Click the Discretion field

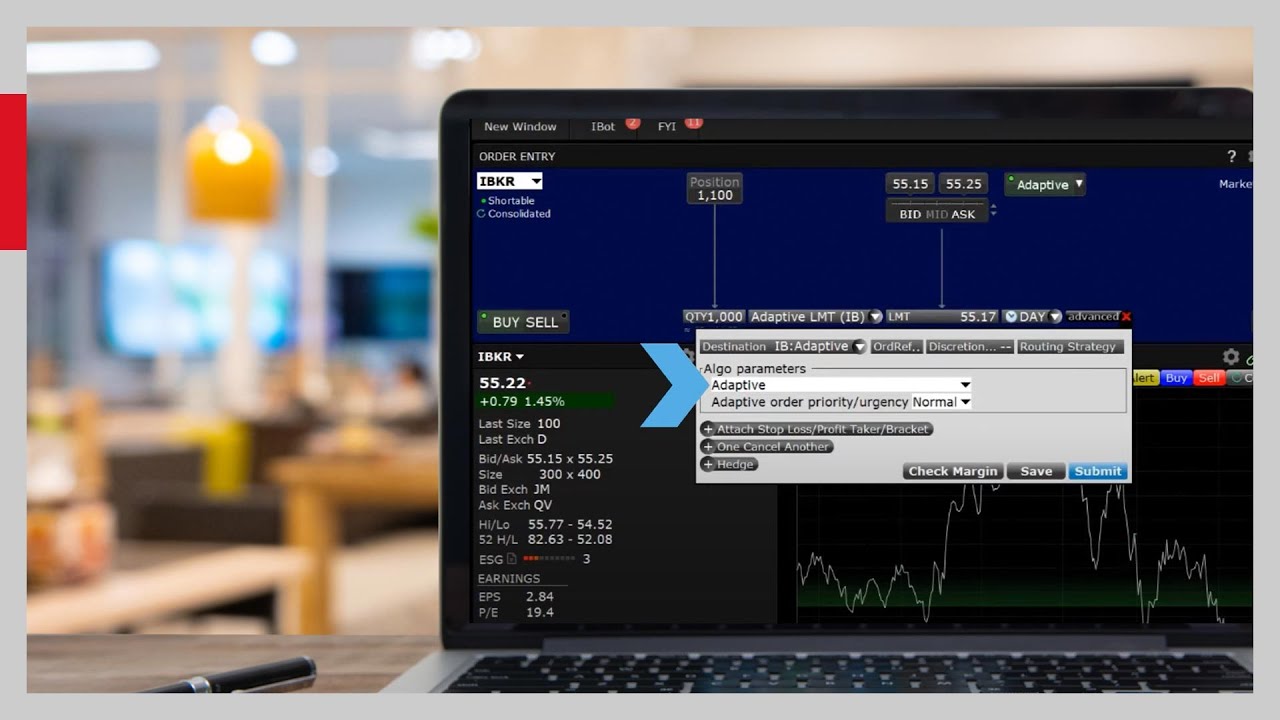tap(970, 346)
